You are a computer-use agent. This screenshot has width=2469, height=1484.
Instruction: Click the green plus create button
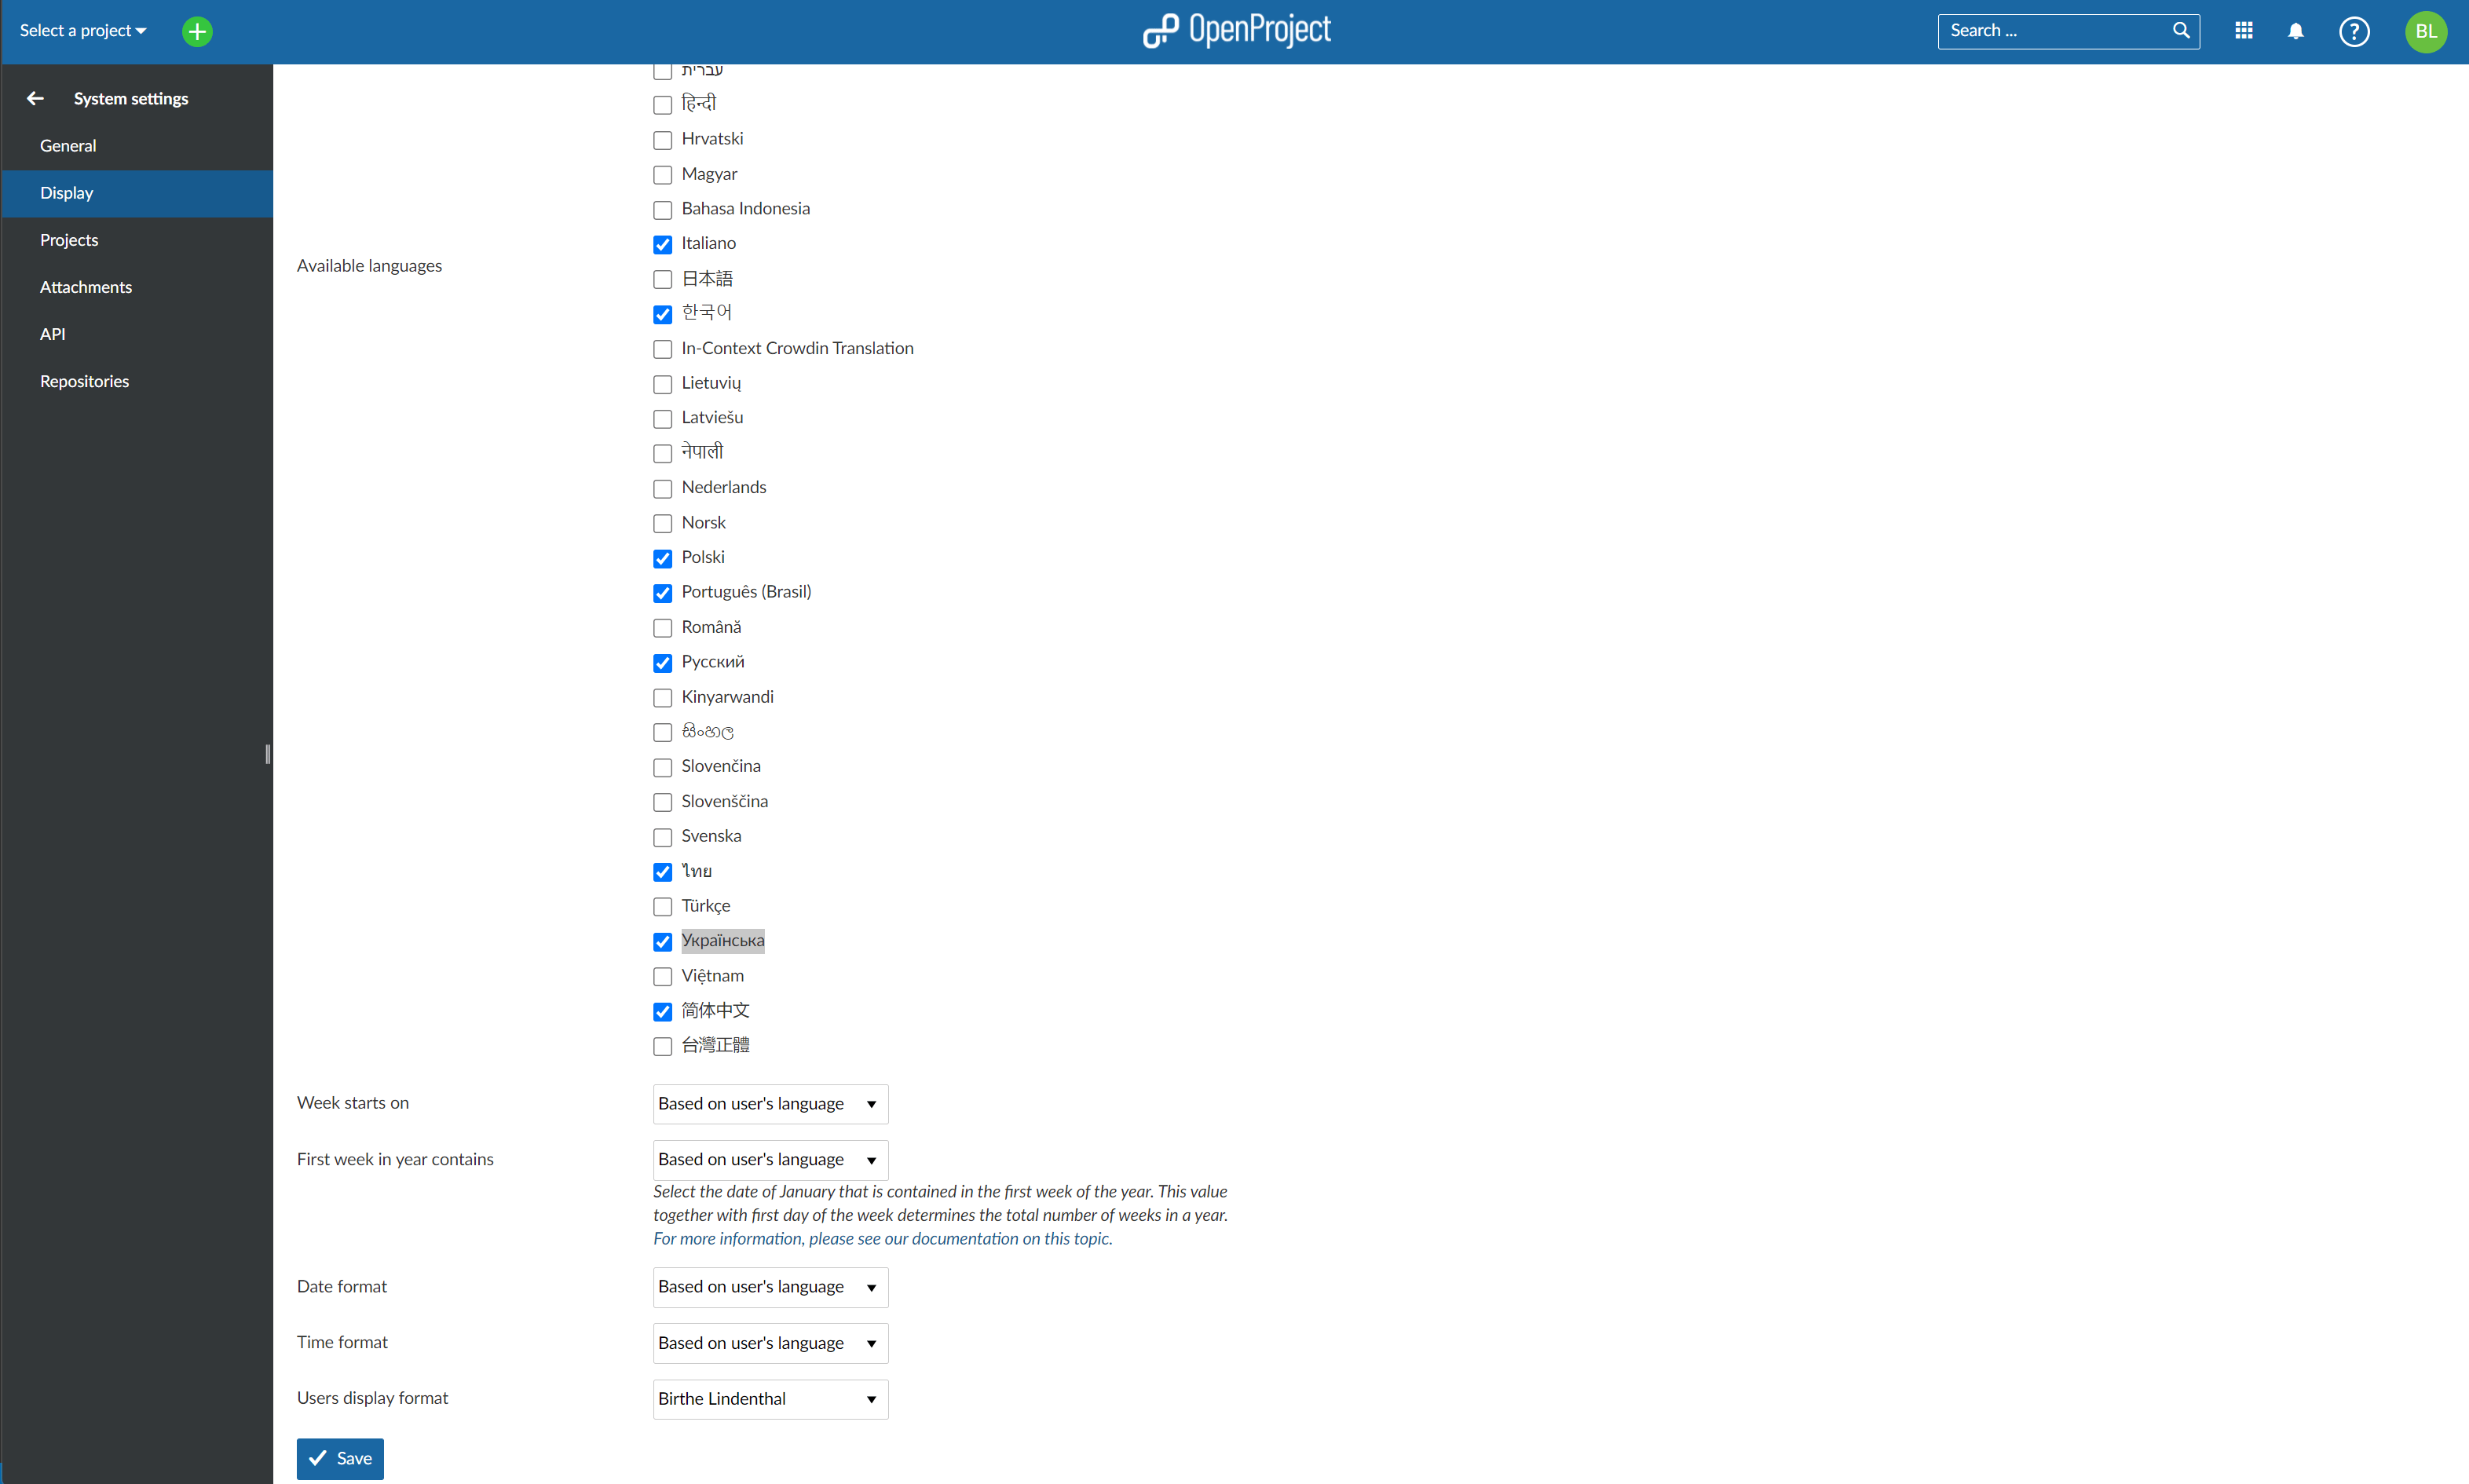197,31
